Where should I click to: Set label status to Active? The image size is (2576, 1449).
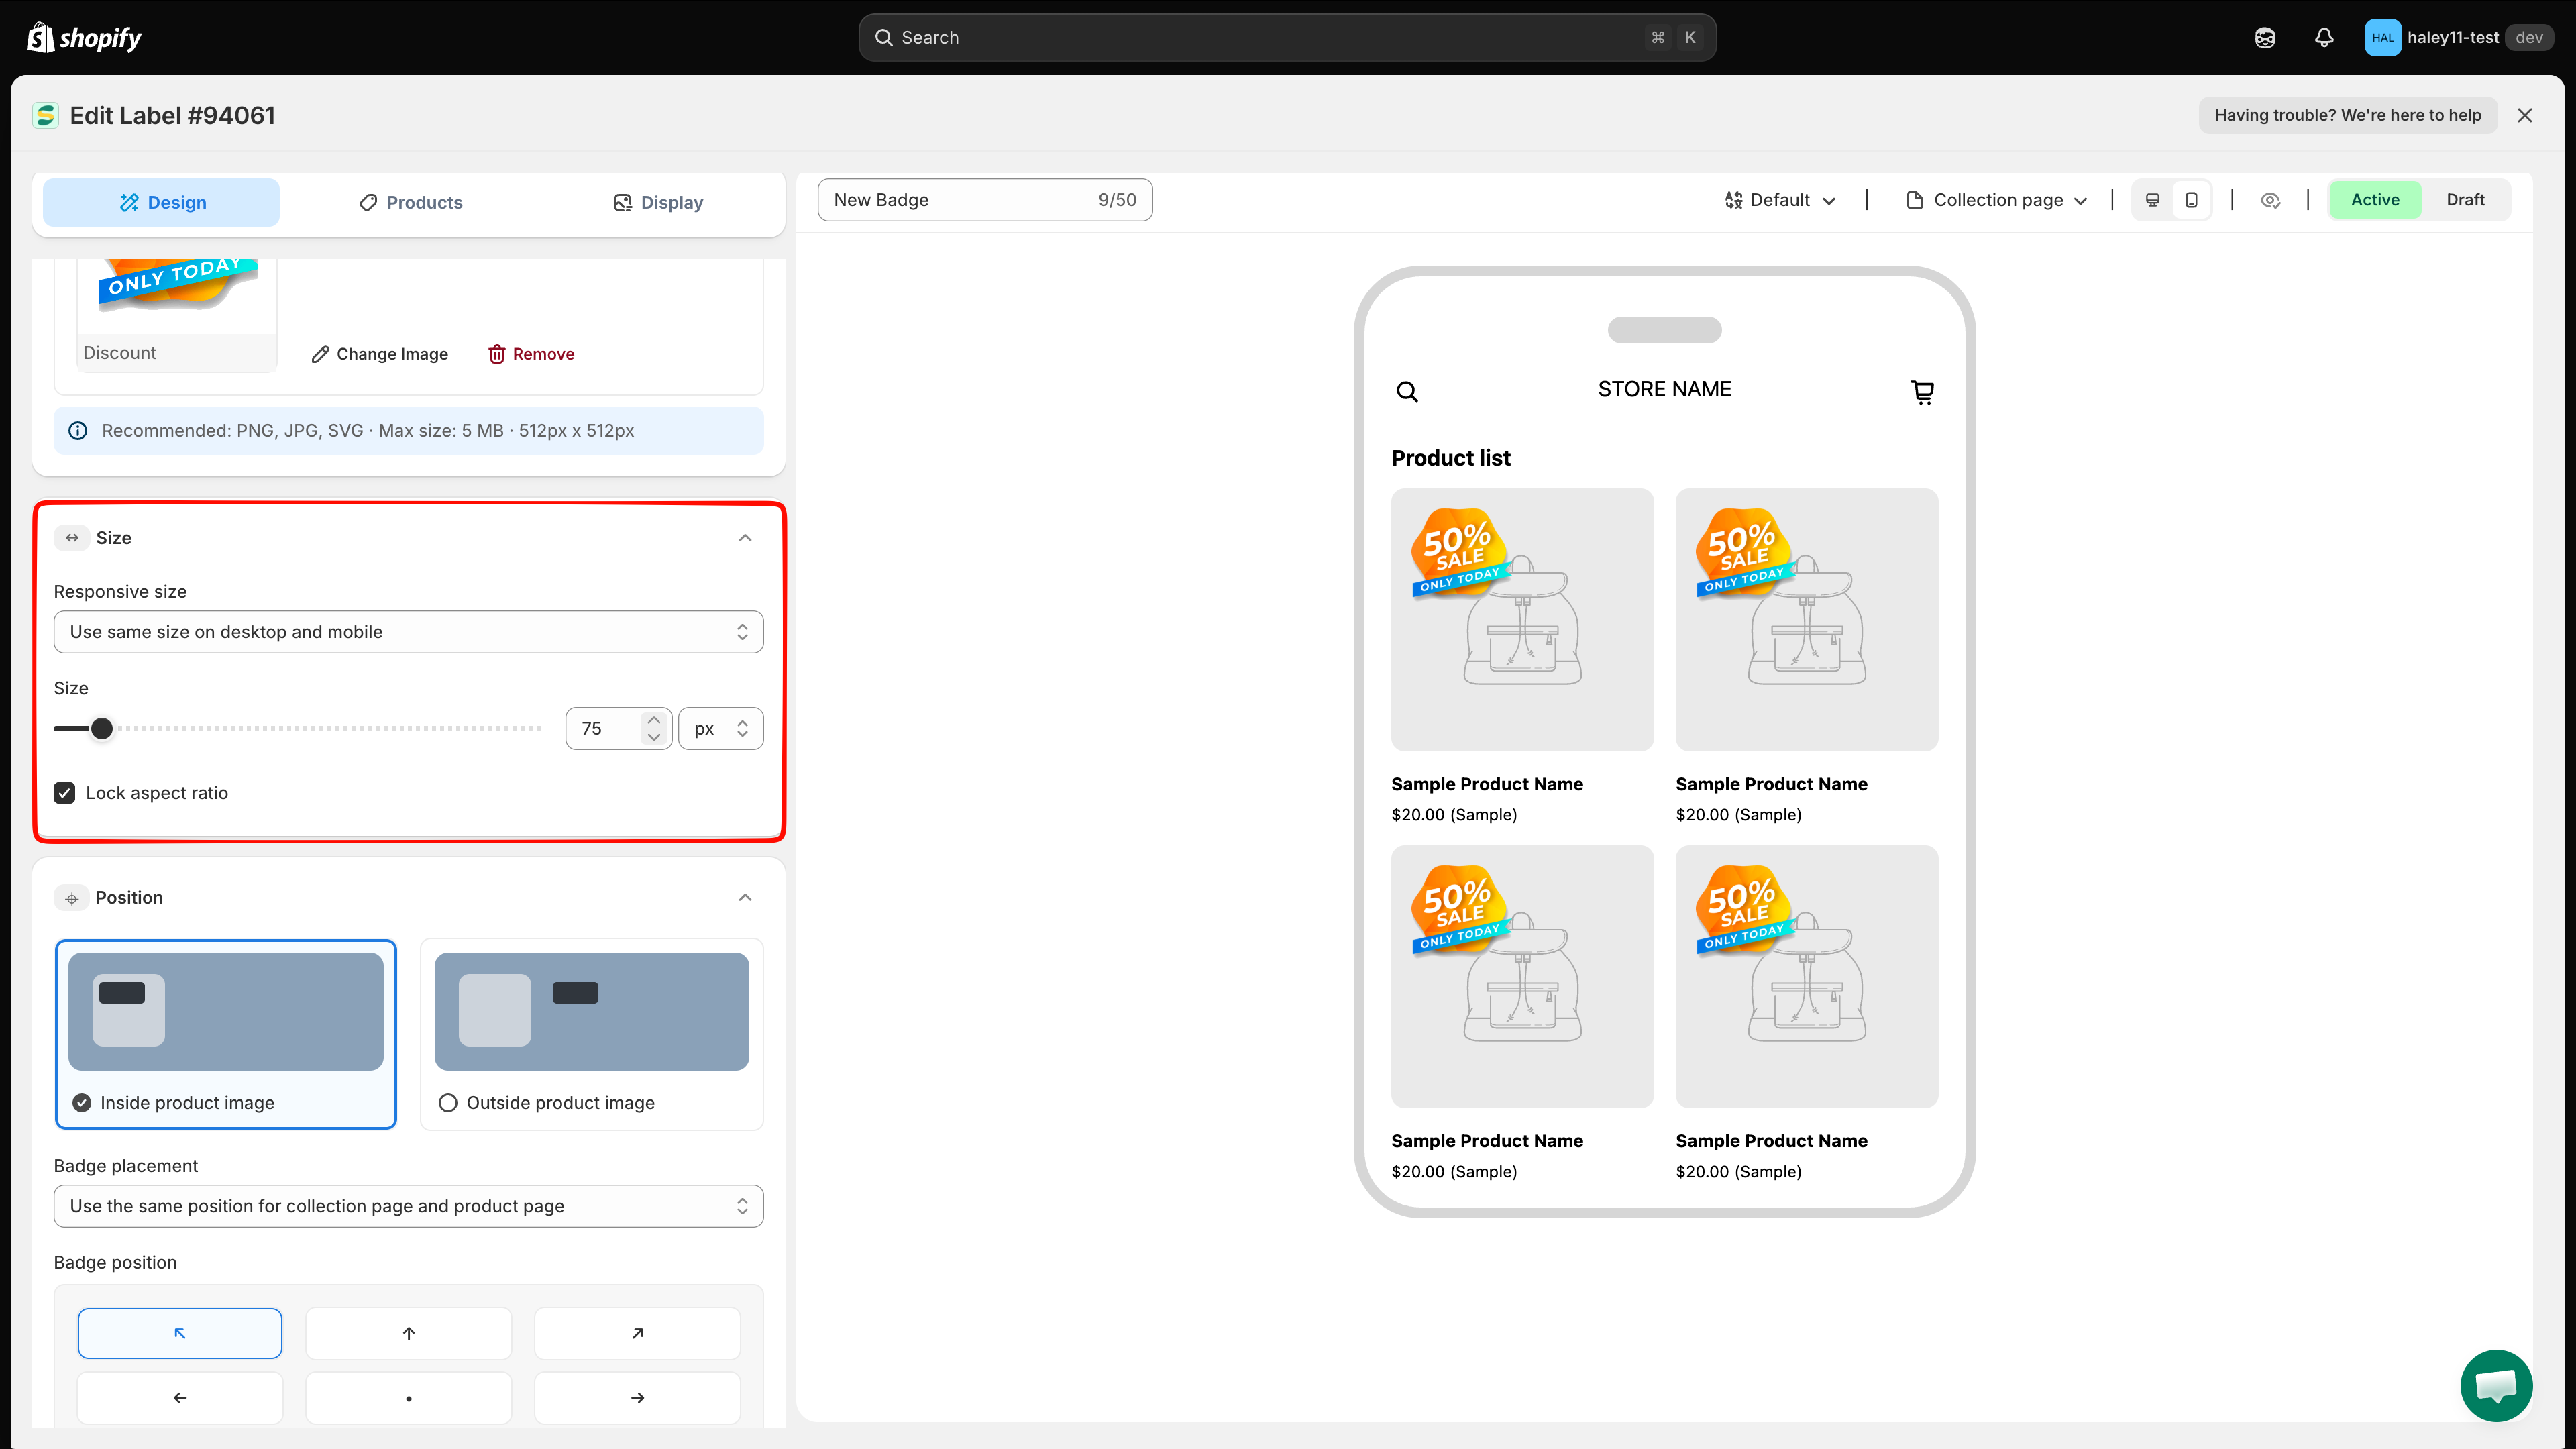pyautogui.click(x=2375, y=200)
